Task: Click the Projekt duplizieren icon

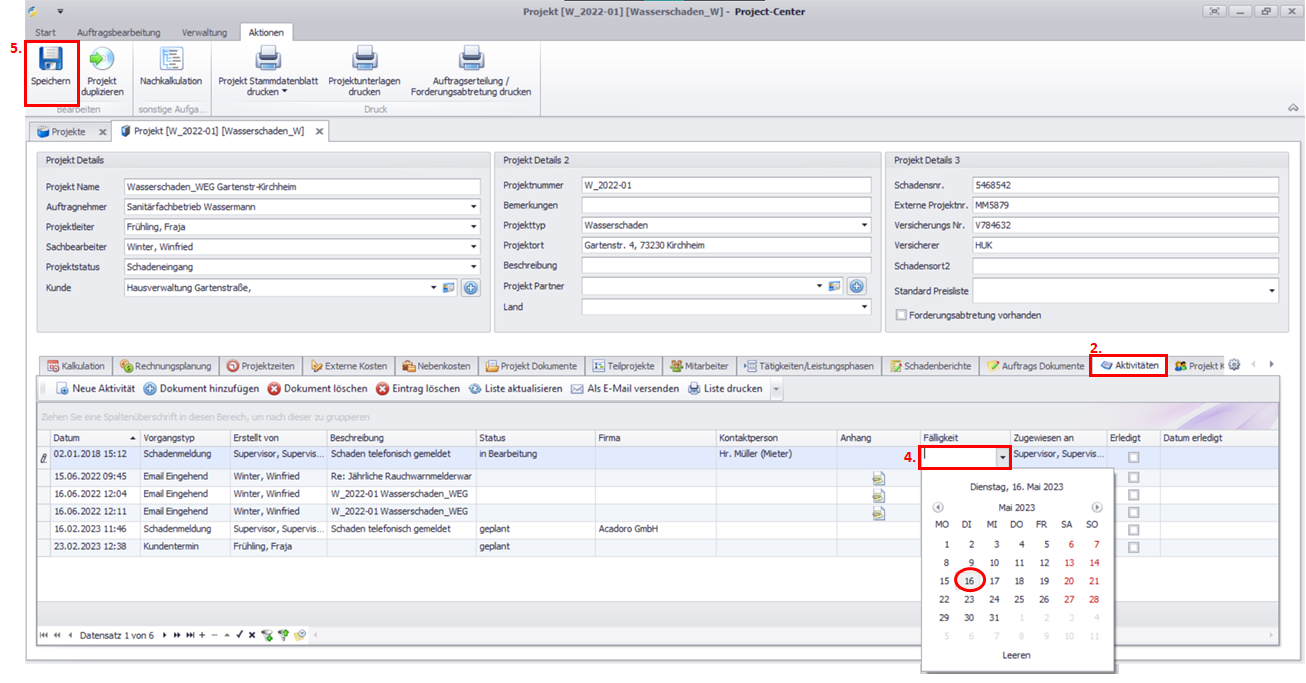Action: tap(101, 60)
